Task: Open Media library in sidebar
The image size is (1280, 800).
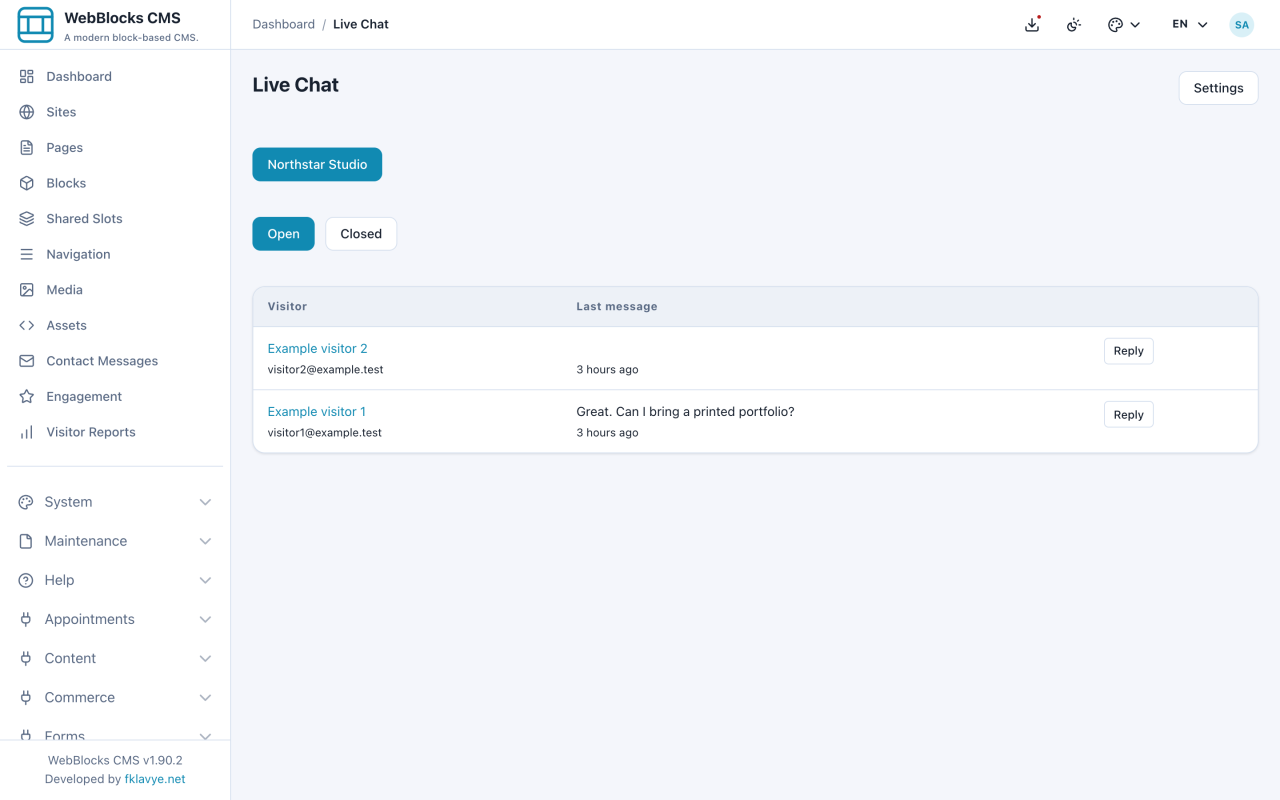Action: 115,289
